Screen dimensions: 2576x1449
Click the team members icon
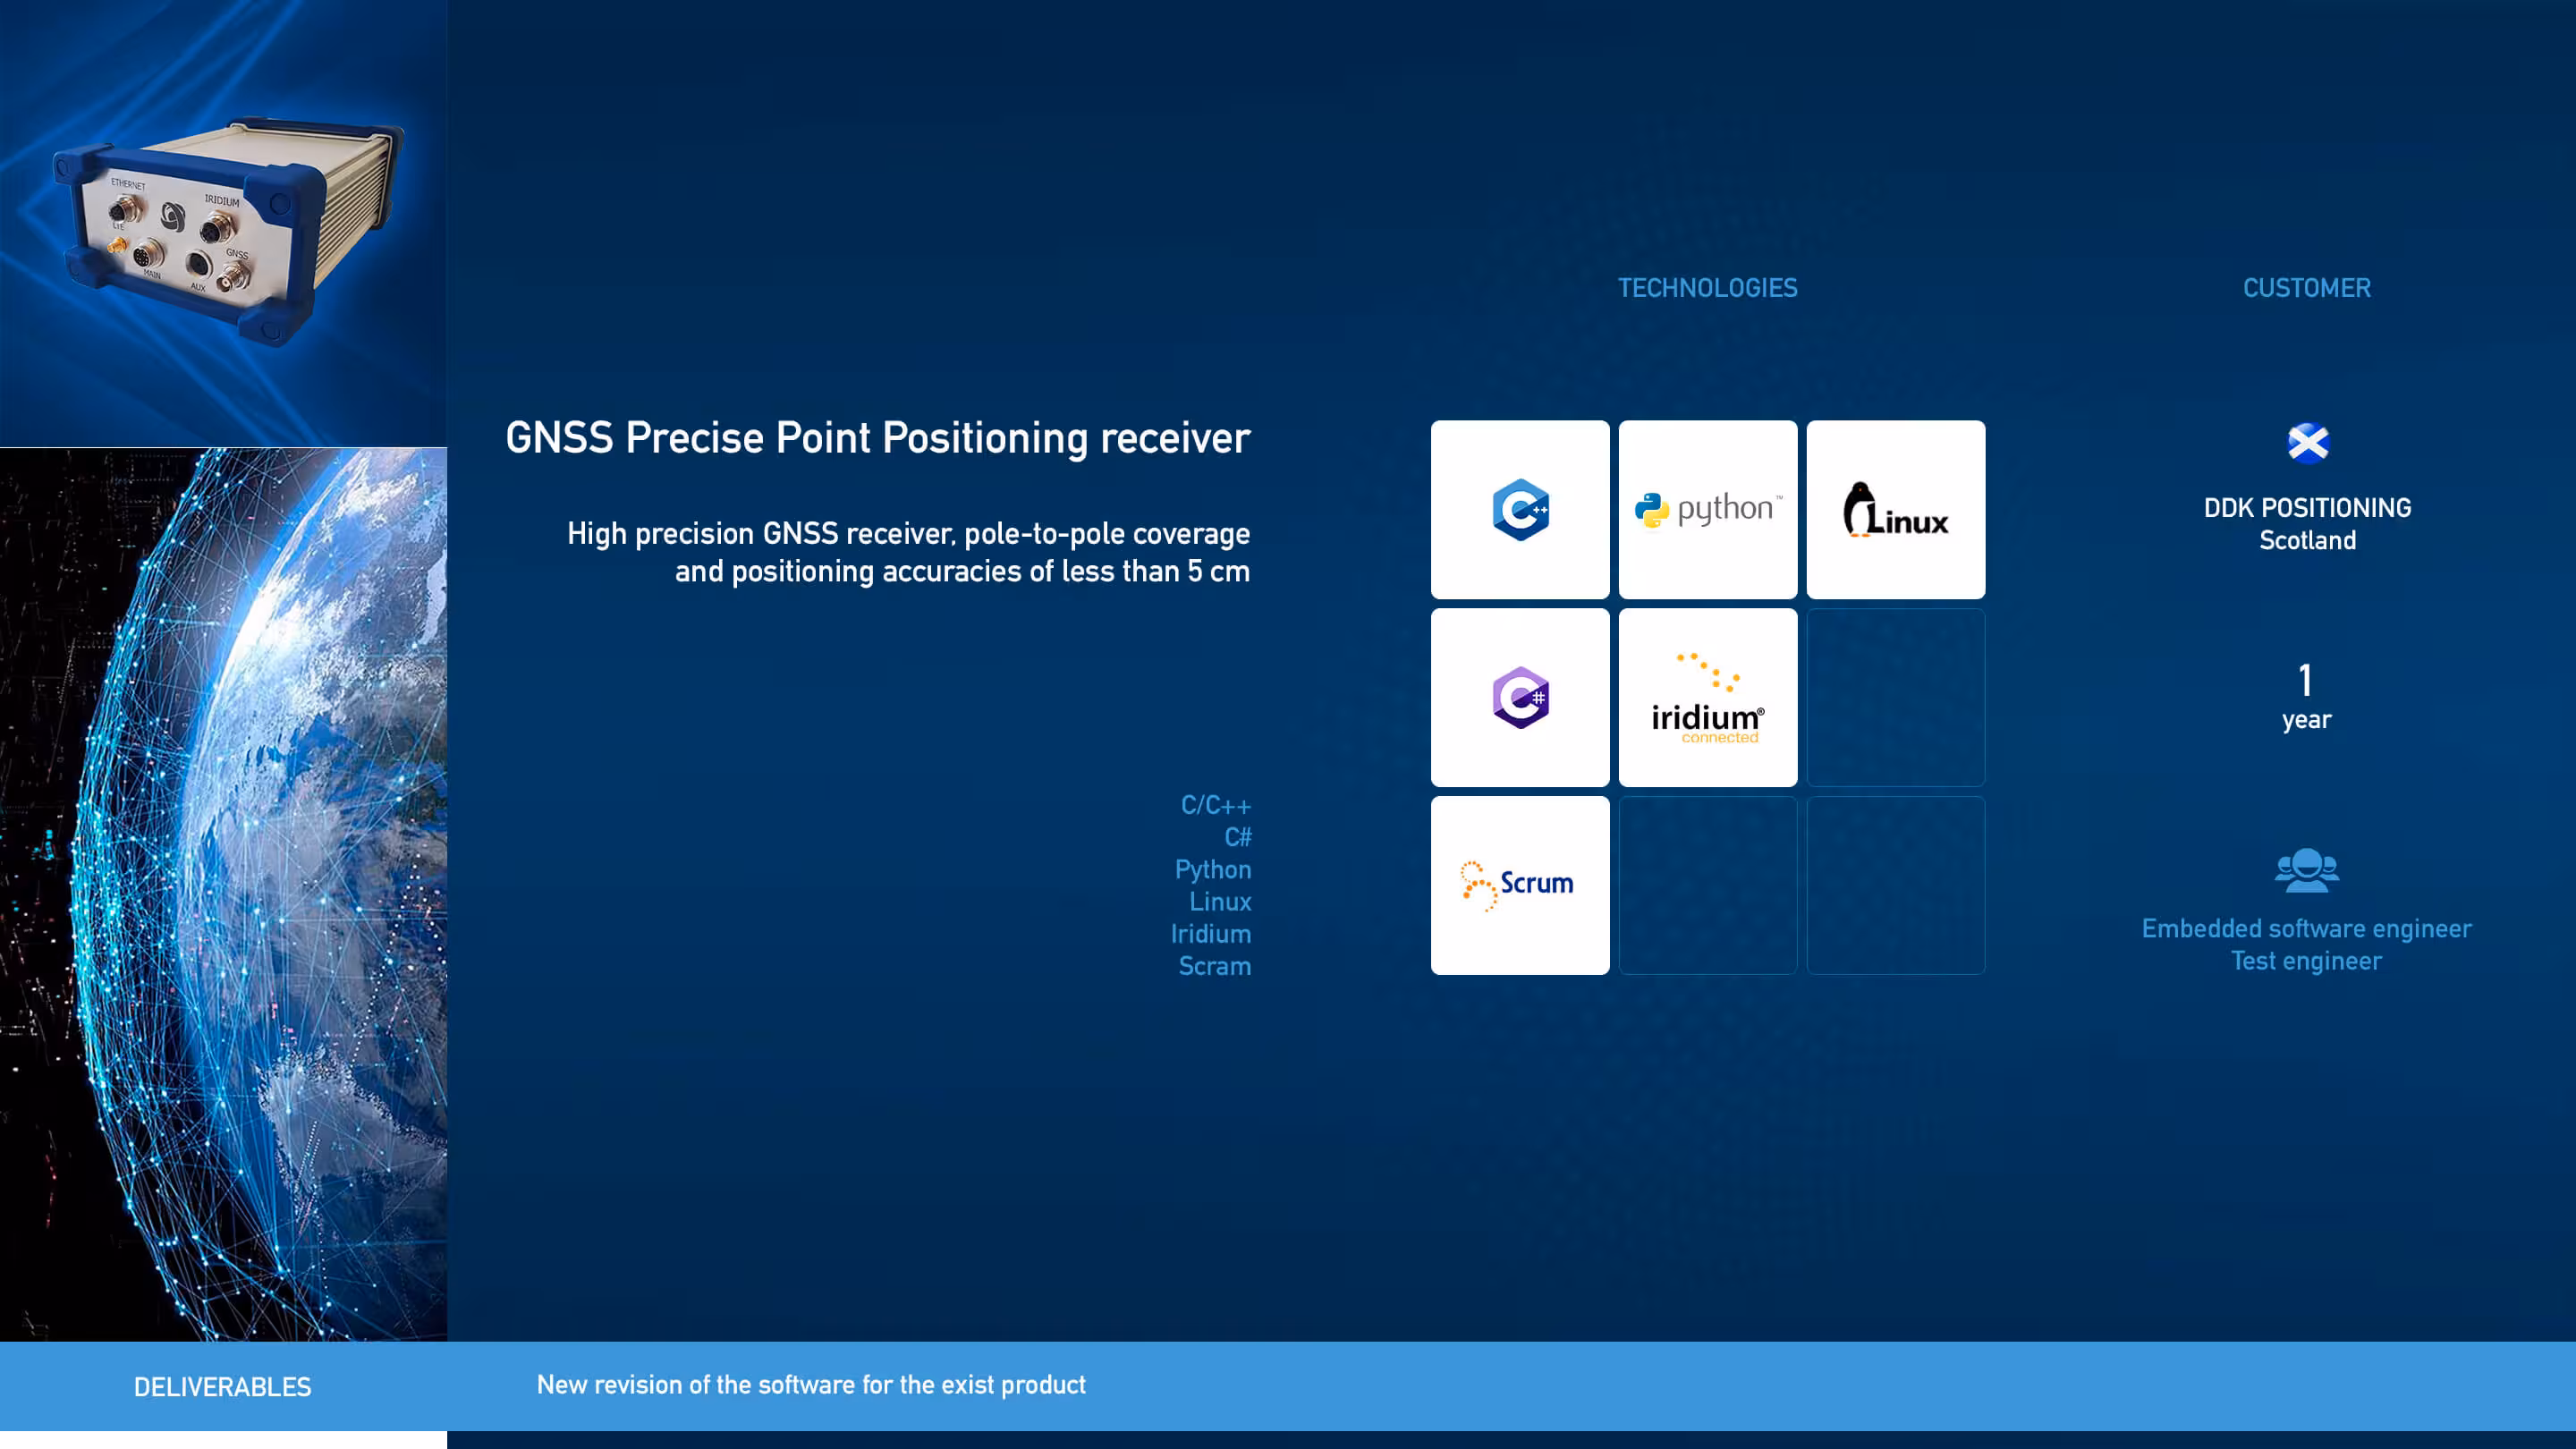2306,870
